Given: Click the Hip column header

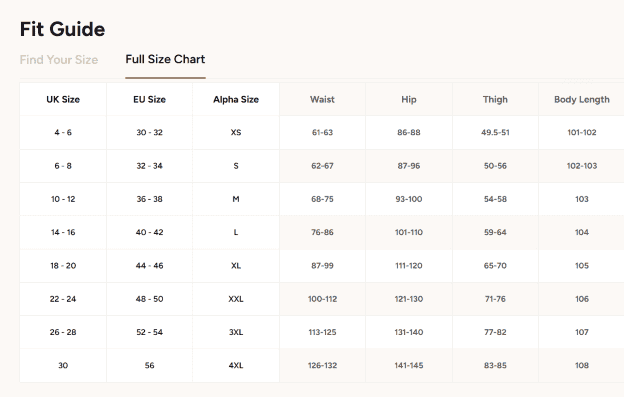Looking at the screenshot, I should (x=409, y=99).
